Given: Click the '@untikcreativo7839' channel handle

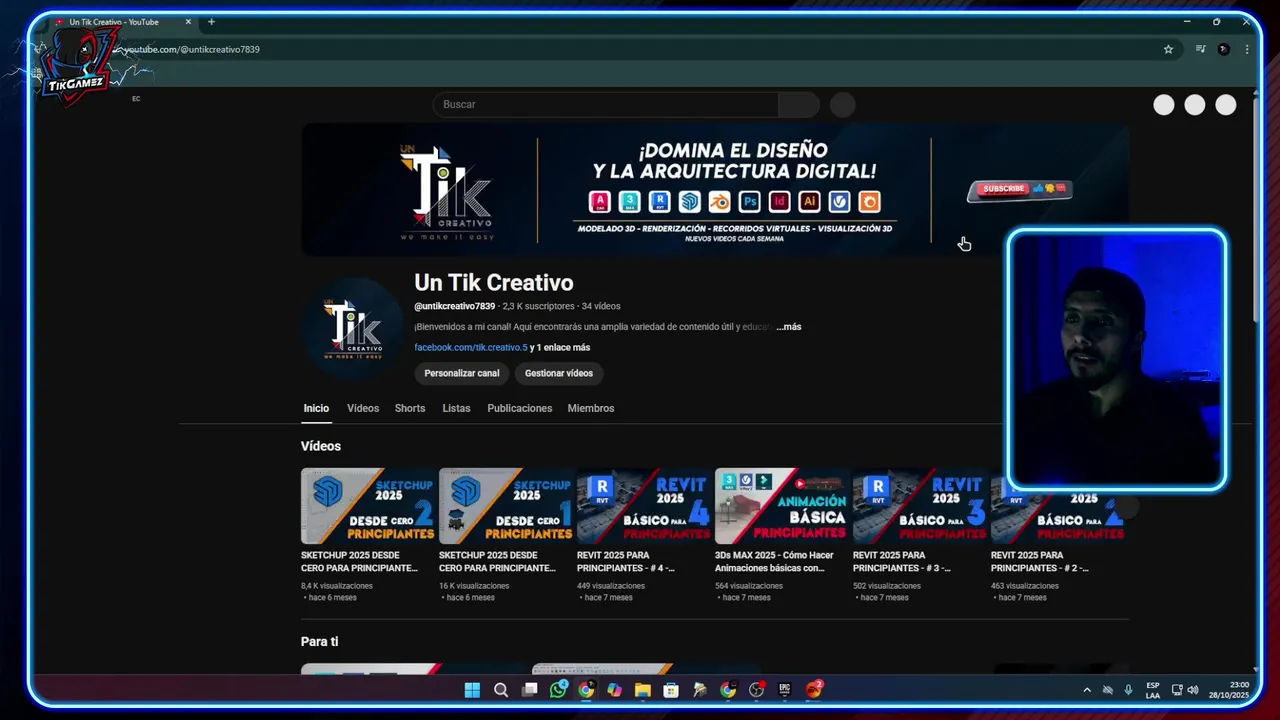Looking at the screenshot, I should click(455, 306).
